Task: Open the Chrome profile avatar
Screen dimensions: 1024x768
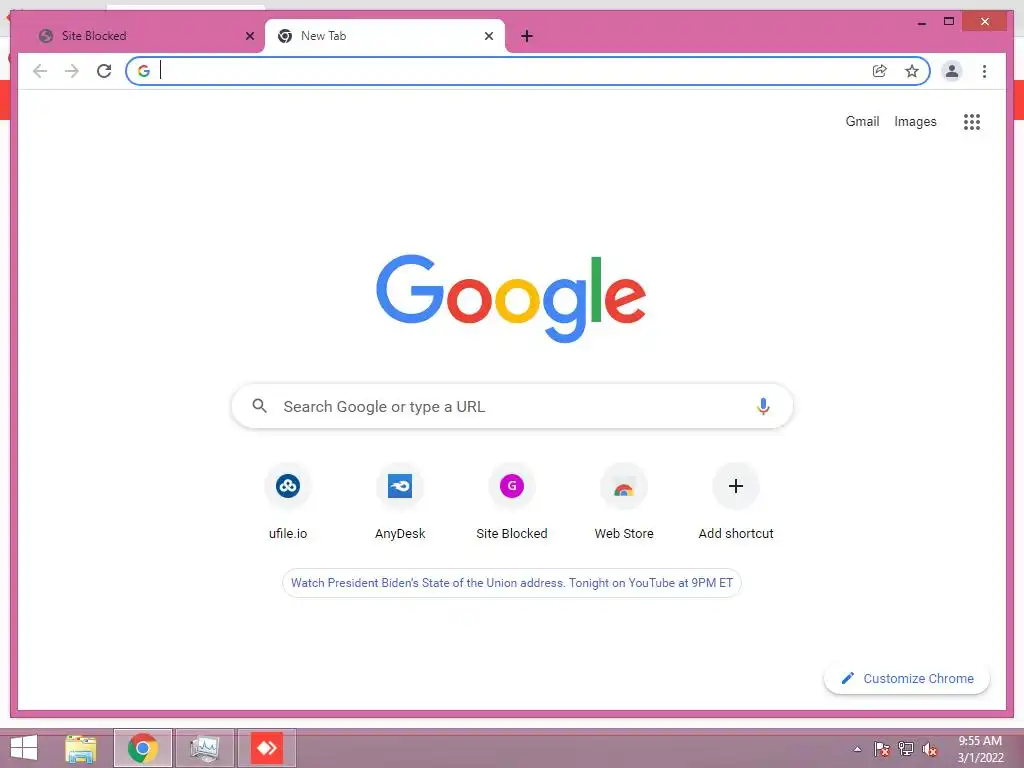Action: pos(952,71)
